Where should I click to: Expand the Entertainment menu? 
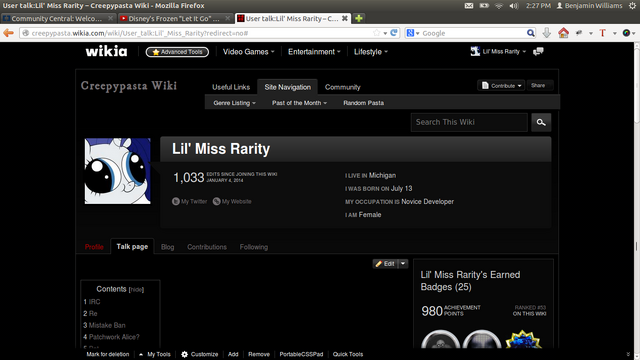[x=314, y=52]
